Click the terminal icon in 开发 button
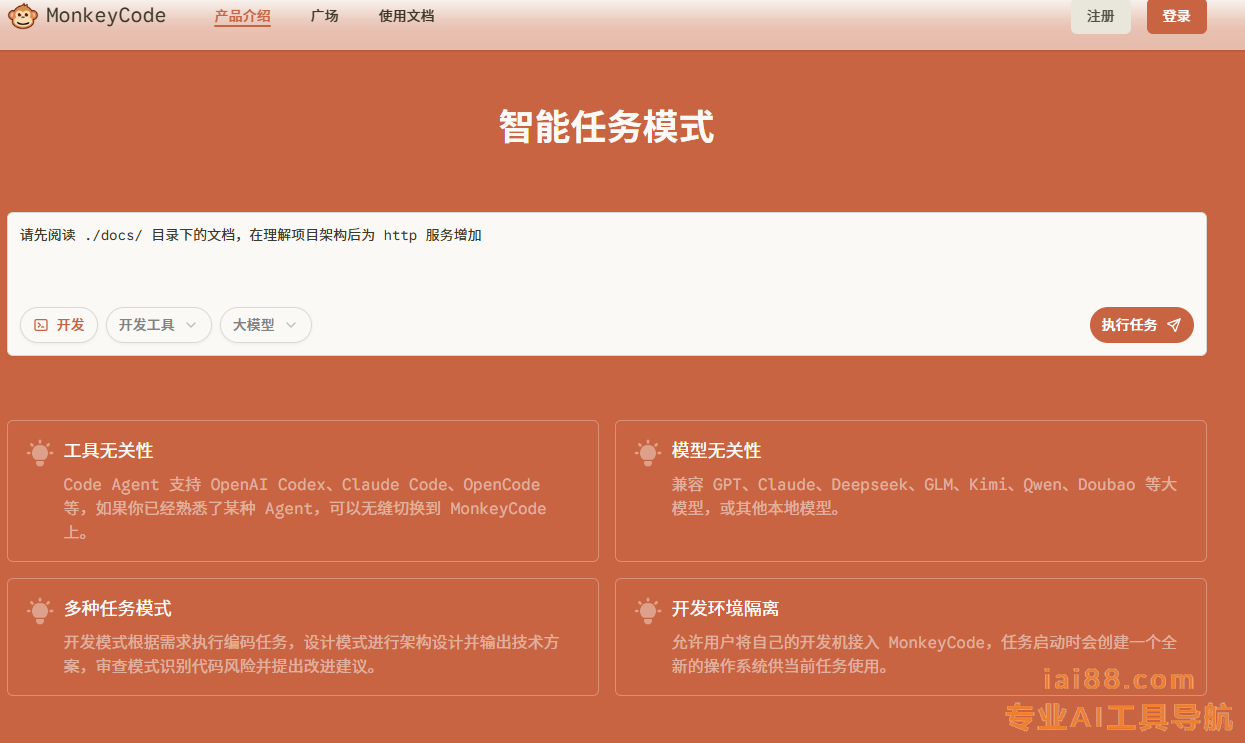 (x=41, y=325)
